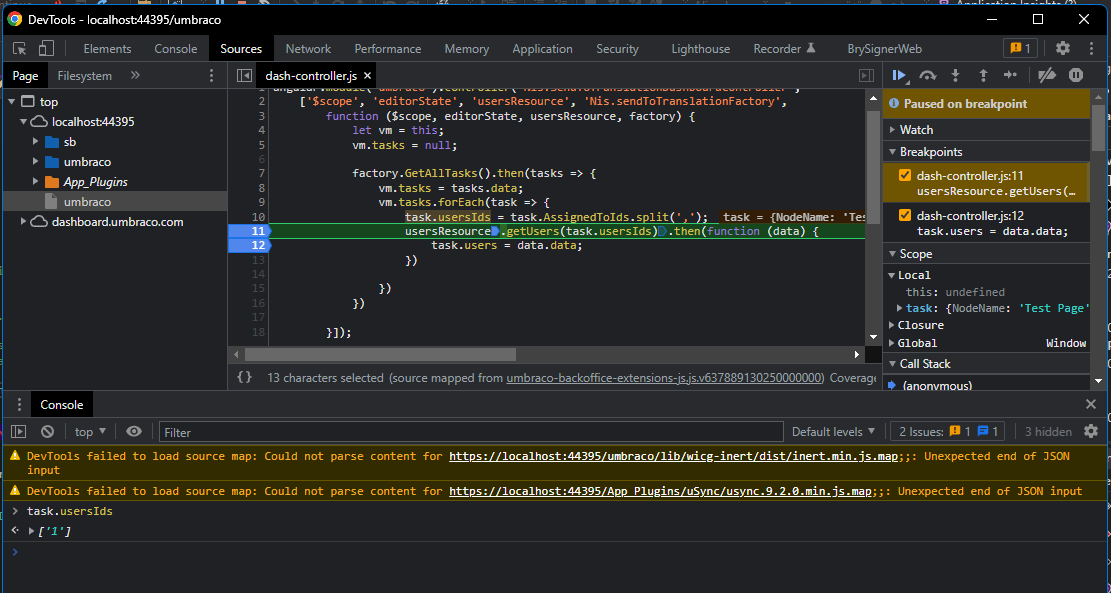Switch to the Network tab

(x=308, y=49)
